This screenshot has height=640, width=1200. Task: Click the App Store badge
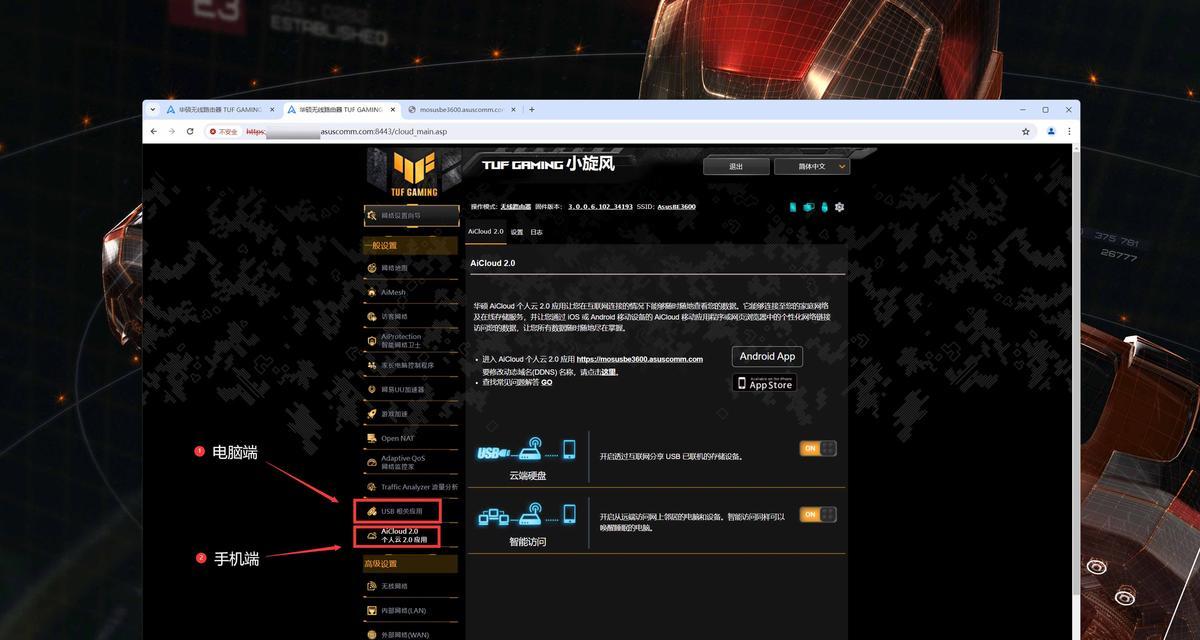pos(764,383)
